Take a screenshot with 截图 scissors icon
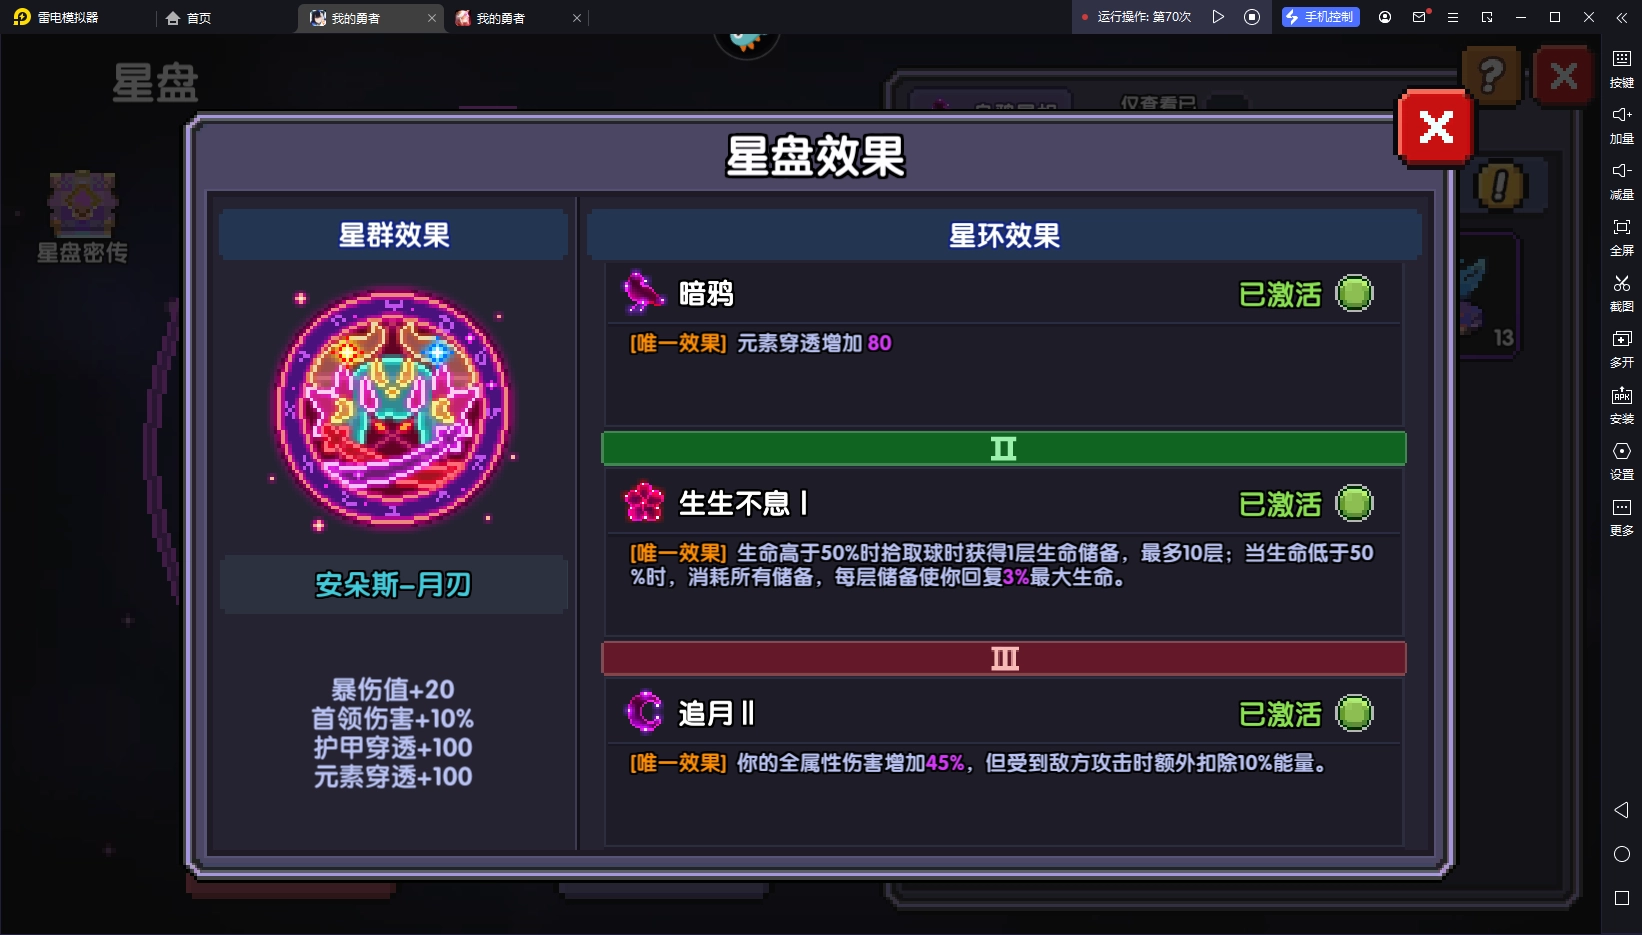This screenshot has height=935, width=1642. point(1622,293)
